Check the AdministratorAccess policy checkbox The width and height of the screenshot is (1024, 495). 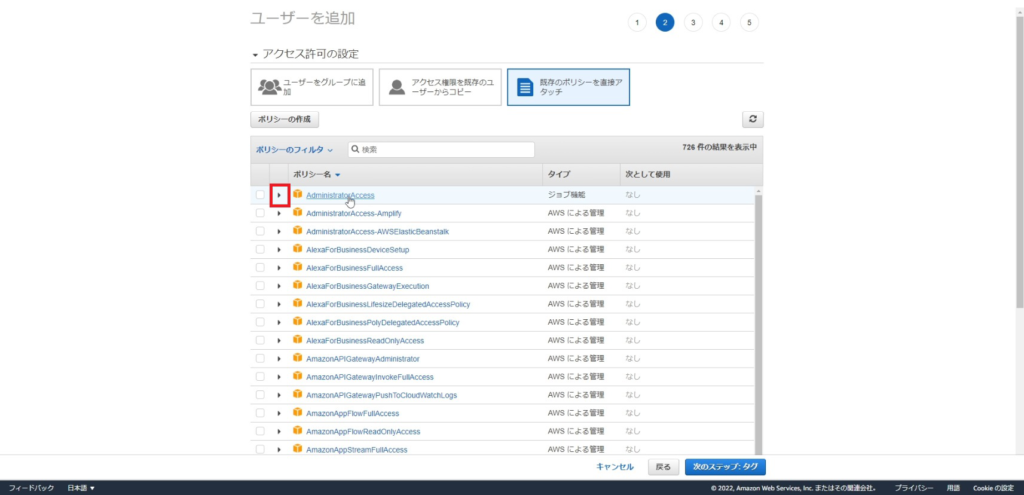(260, 195)
